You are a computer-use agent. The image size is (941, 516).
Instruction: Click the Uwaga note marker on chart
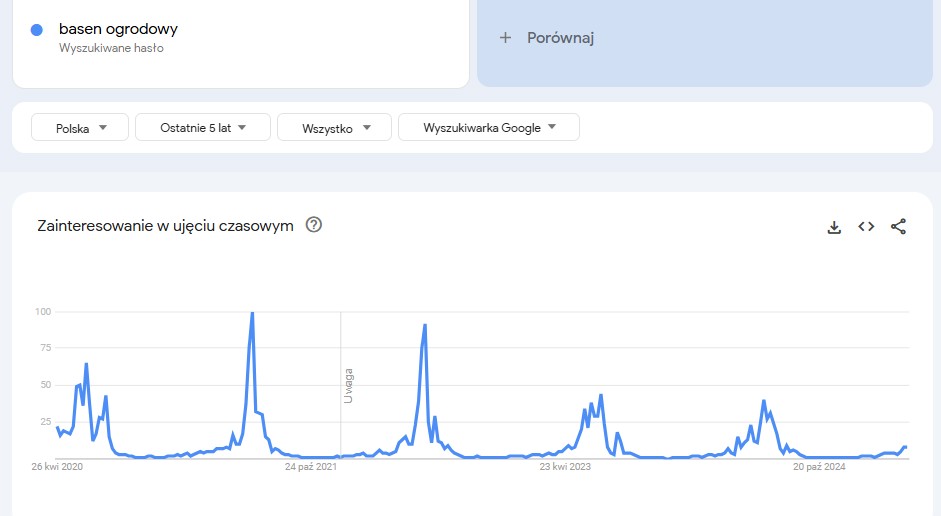(348, 386)
